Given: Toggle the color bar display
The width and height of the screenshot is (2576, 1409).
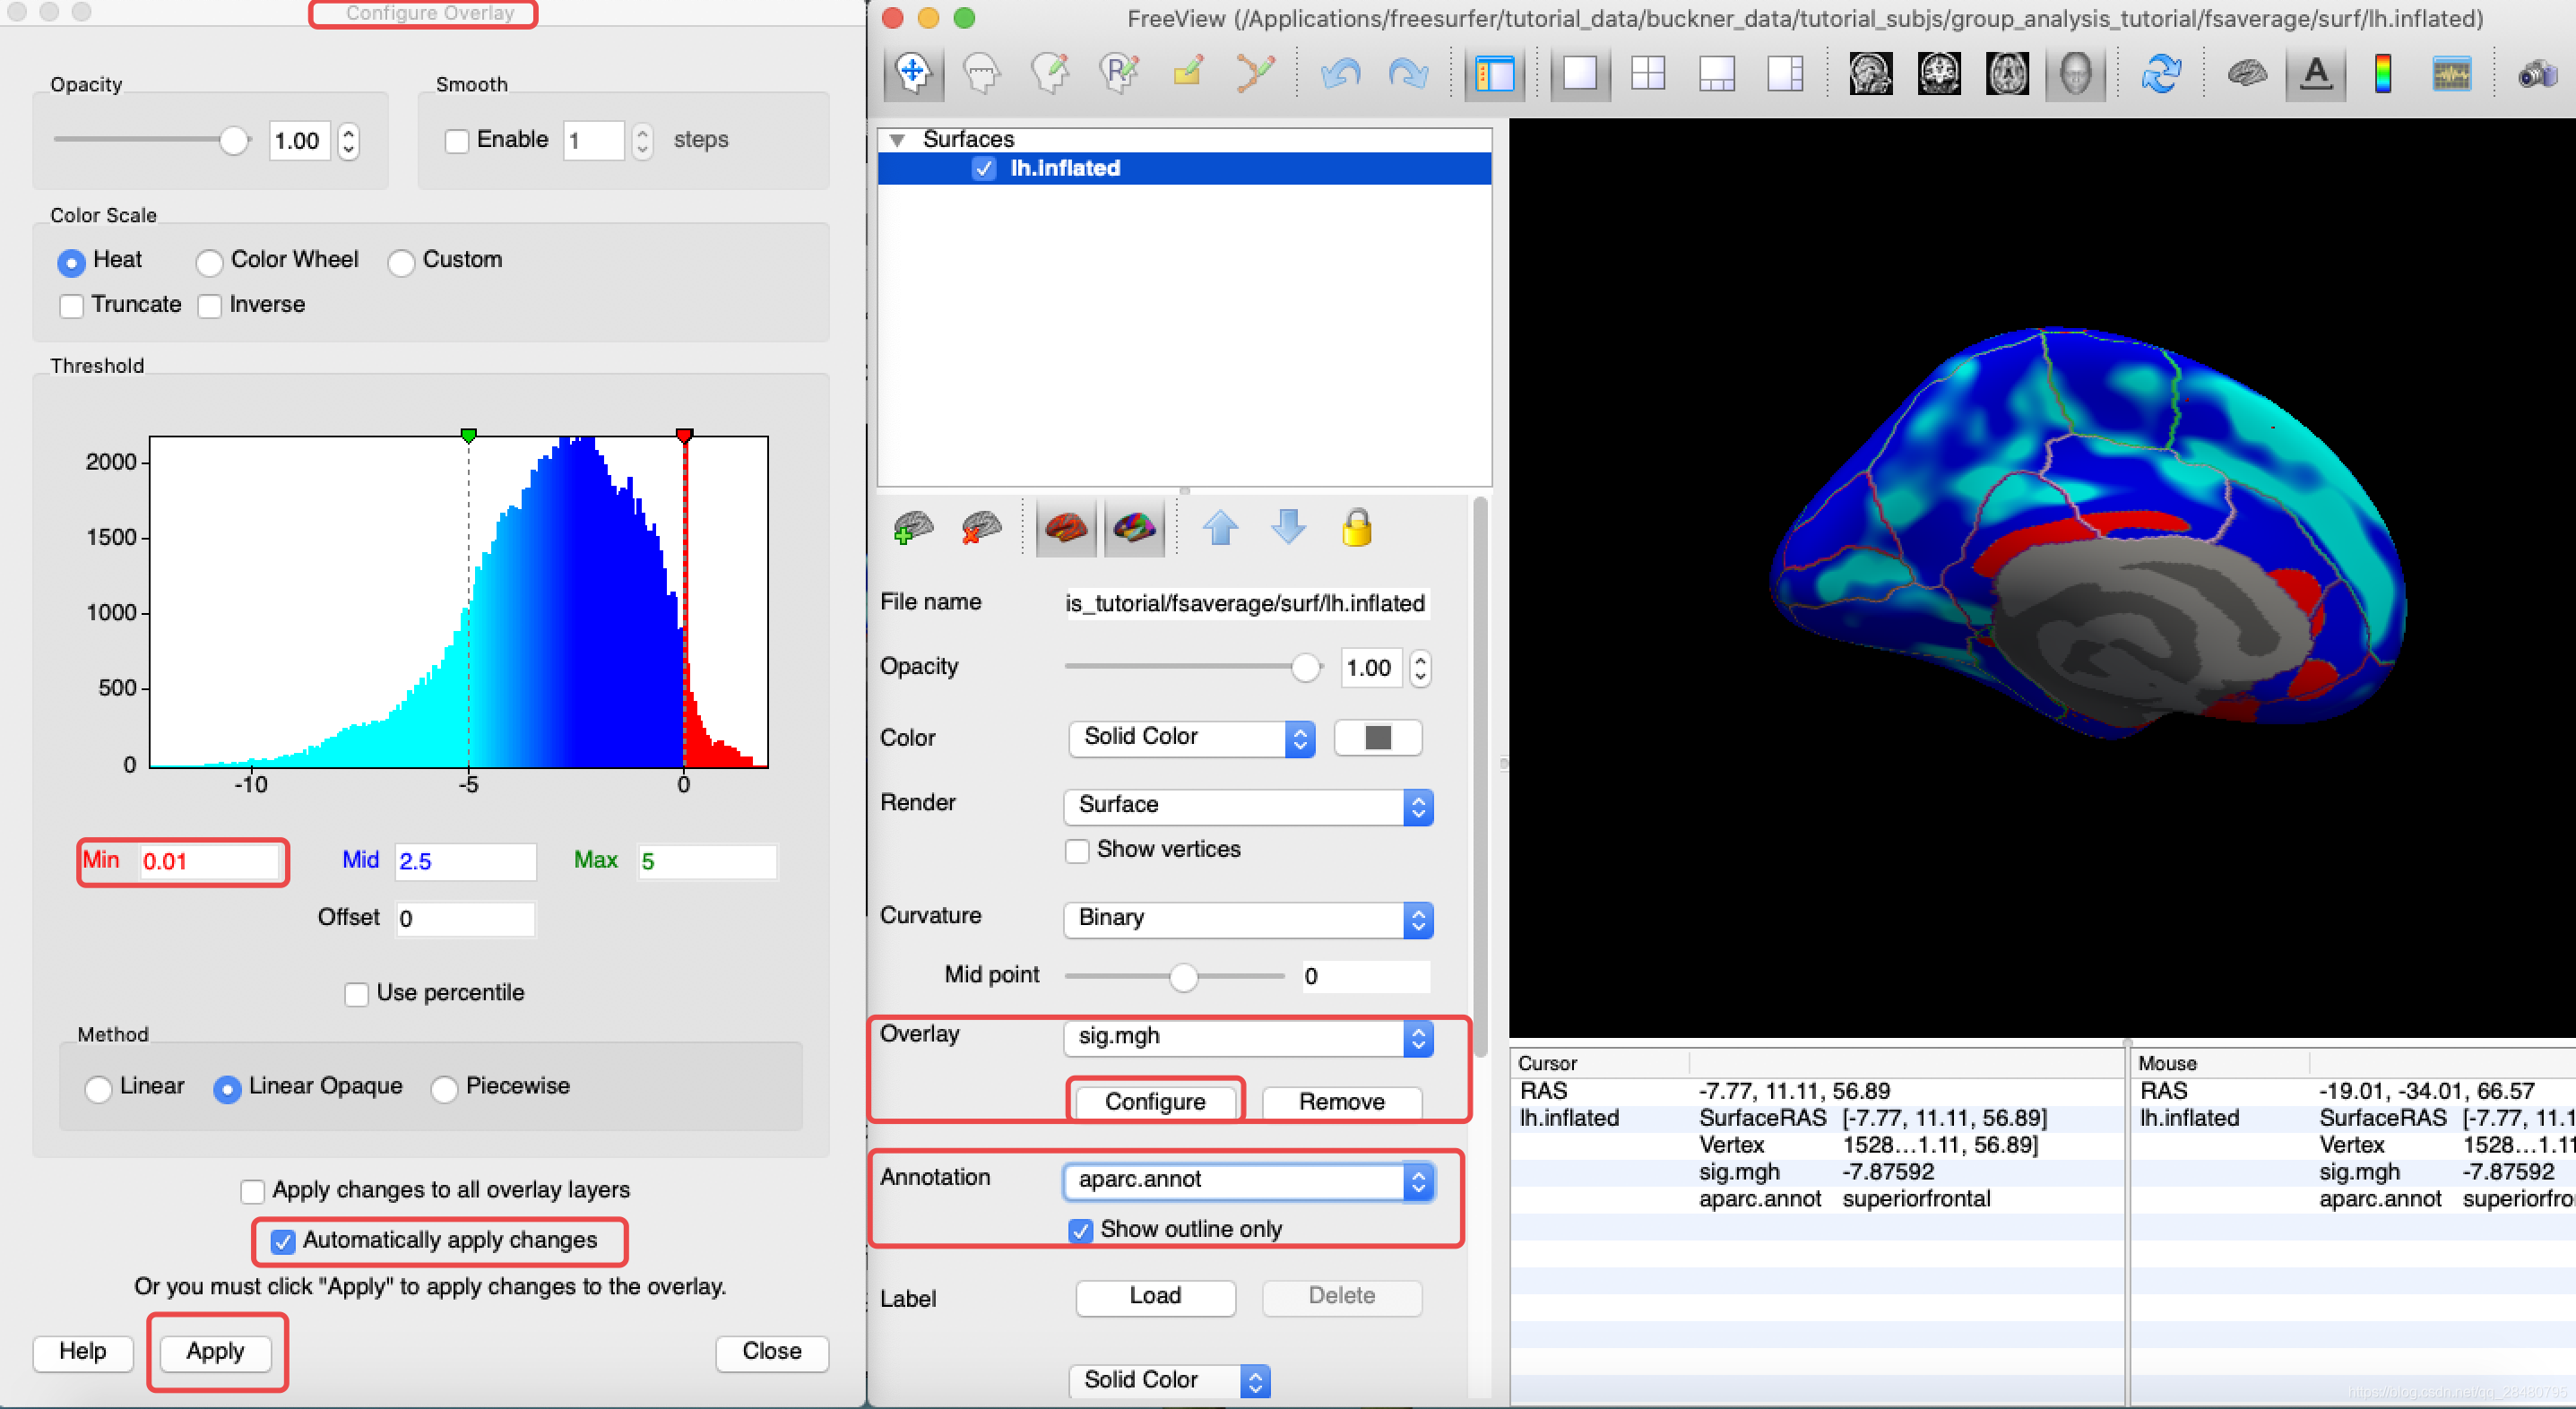Looking at the screenshot, I should pos(2383,73).
